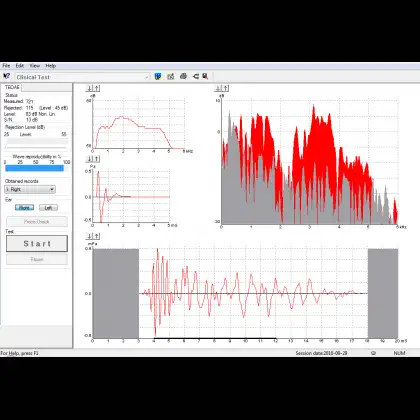Click the context help arrow icon
Screen dimensions: 420x420
(6, 77)
